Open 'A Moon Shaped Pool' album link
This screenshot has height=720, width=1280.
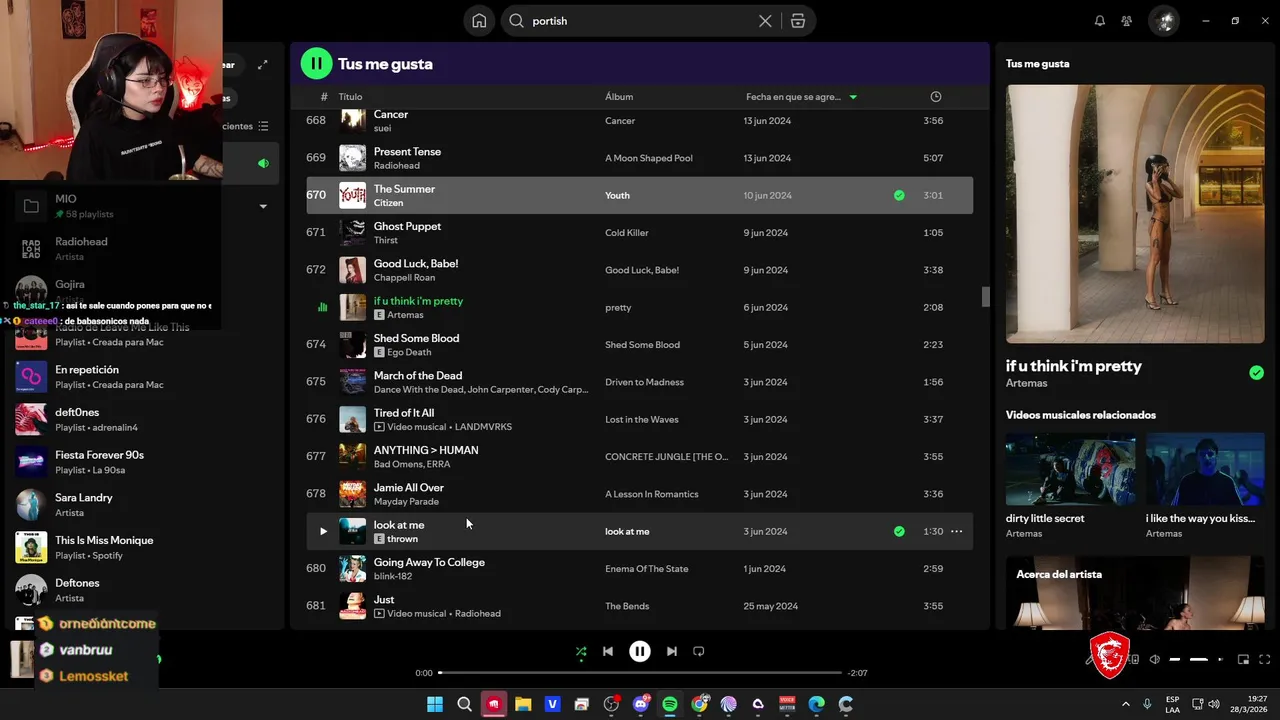pos(648,158)
